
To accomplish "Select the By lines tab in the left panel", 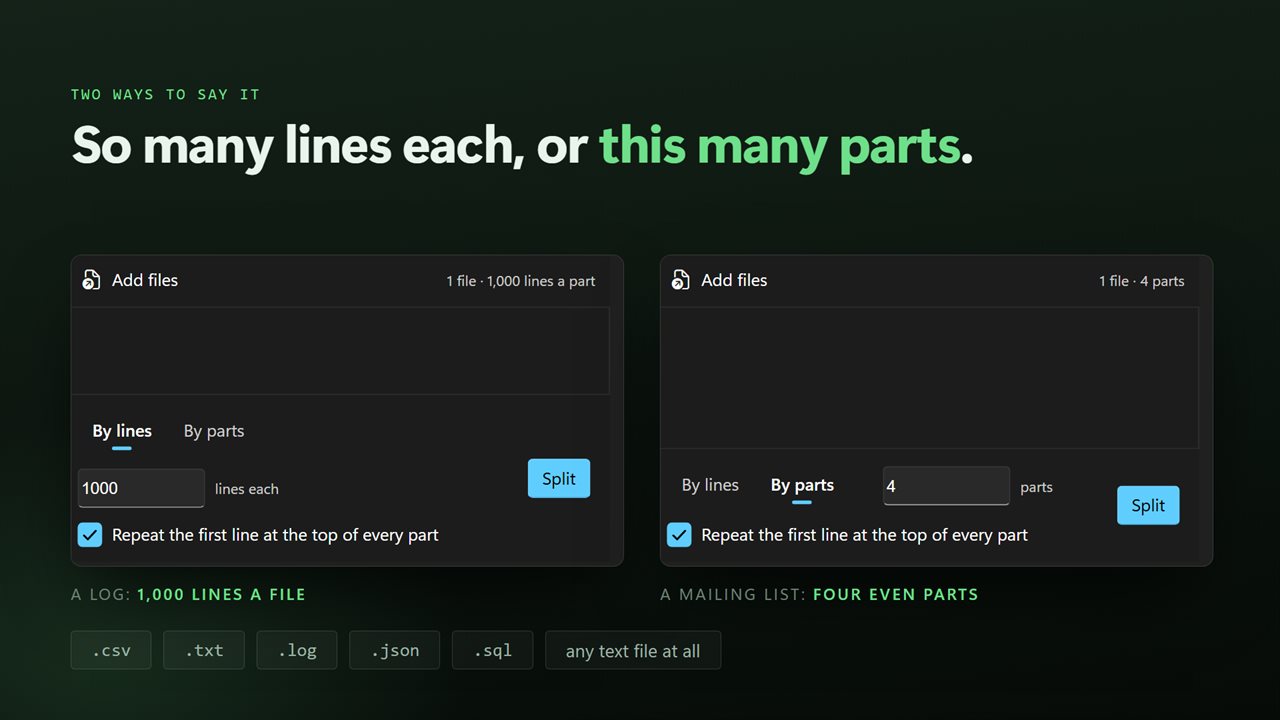I will 122,431.
